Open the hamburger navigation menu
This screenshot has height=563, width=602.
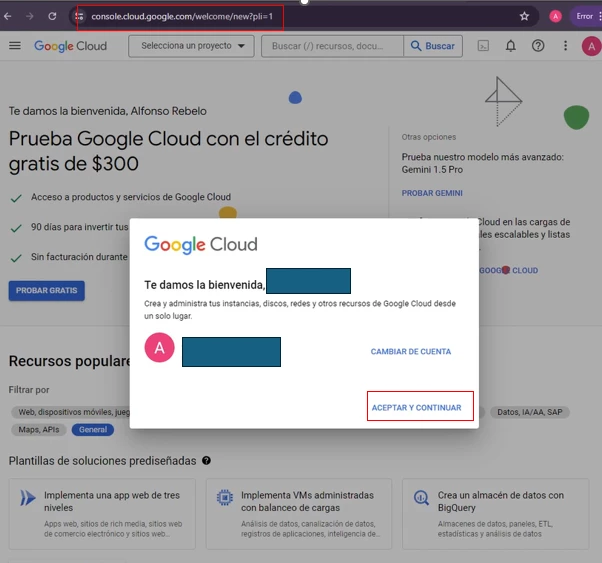tap(15, 46)
